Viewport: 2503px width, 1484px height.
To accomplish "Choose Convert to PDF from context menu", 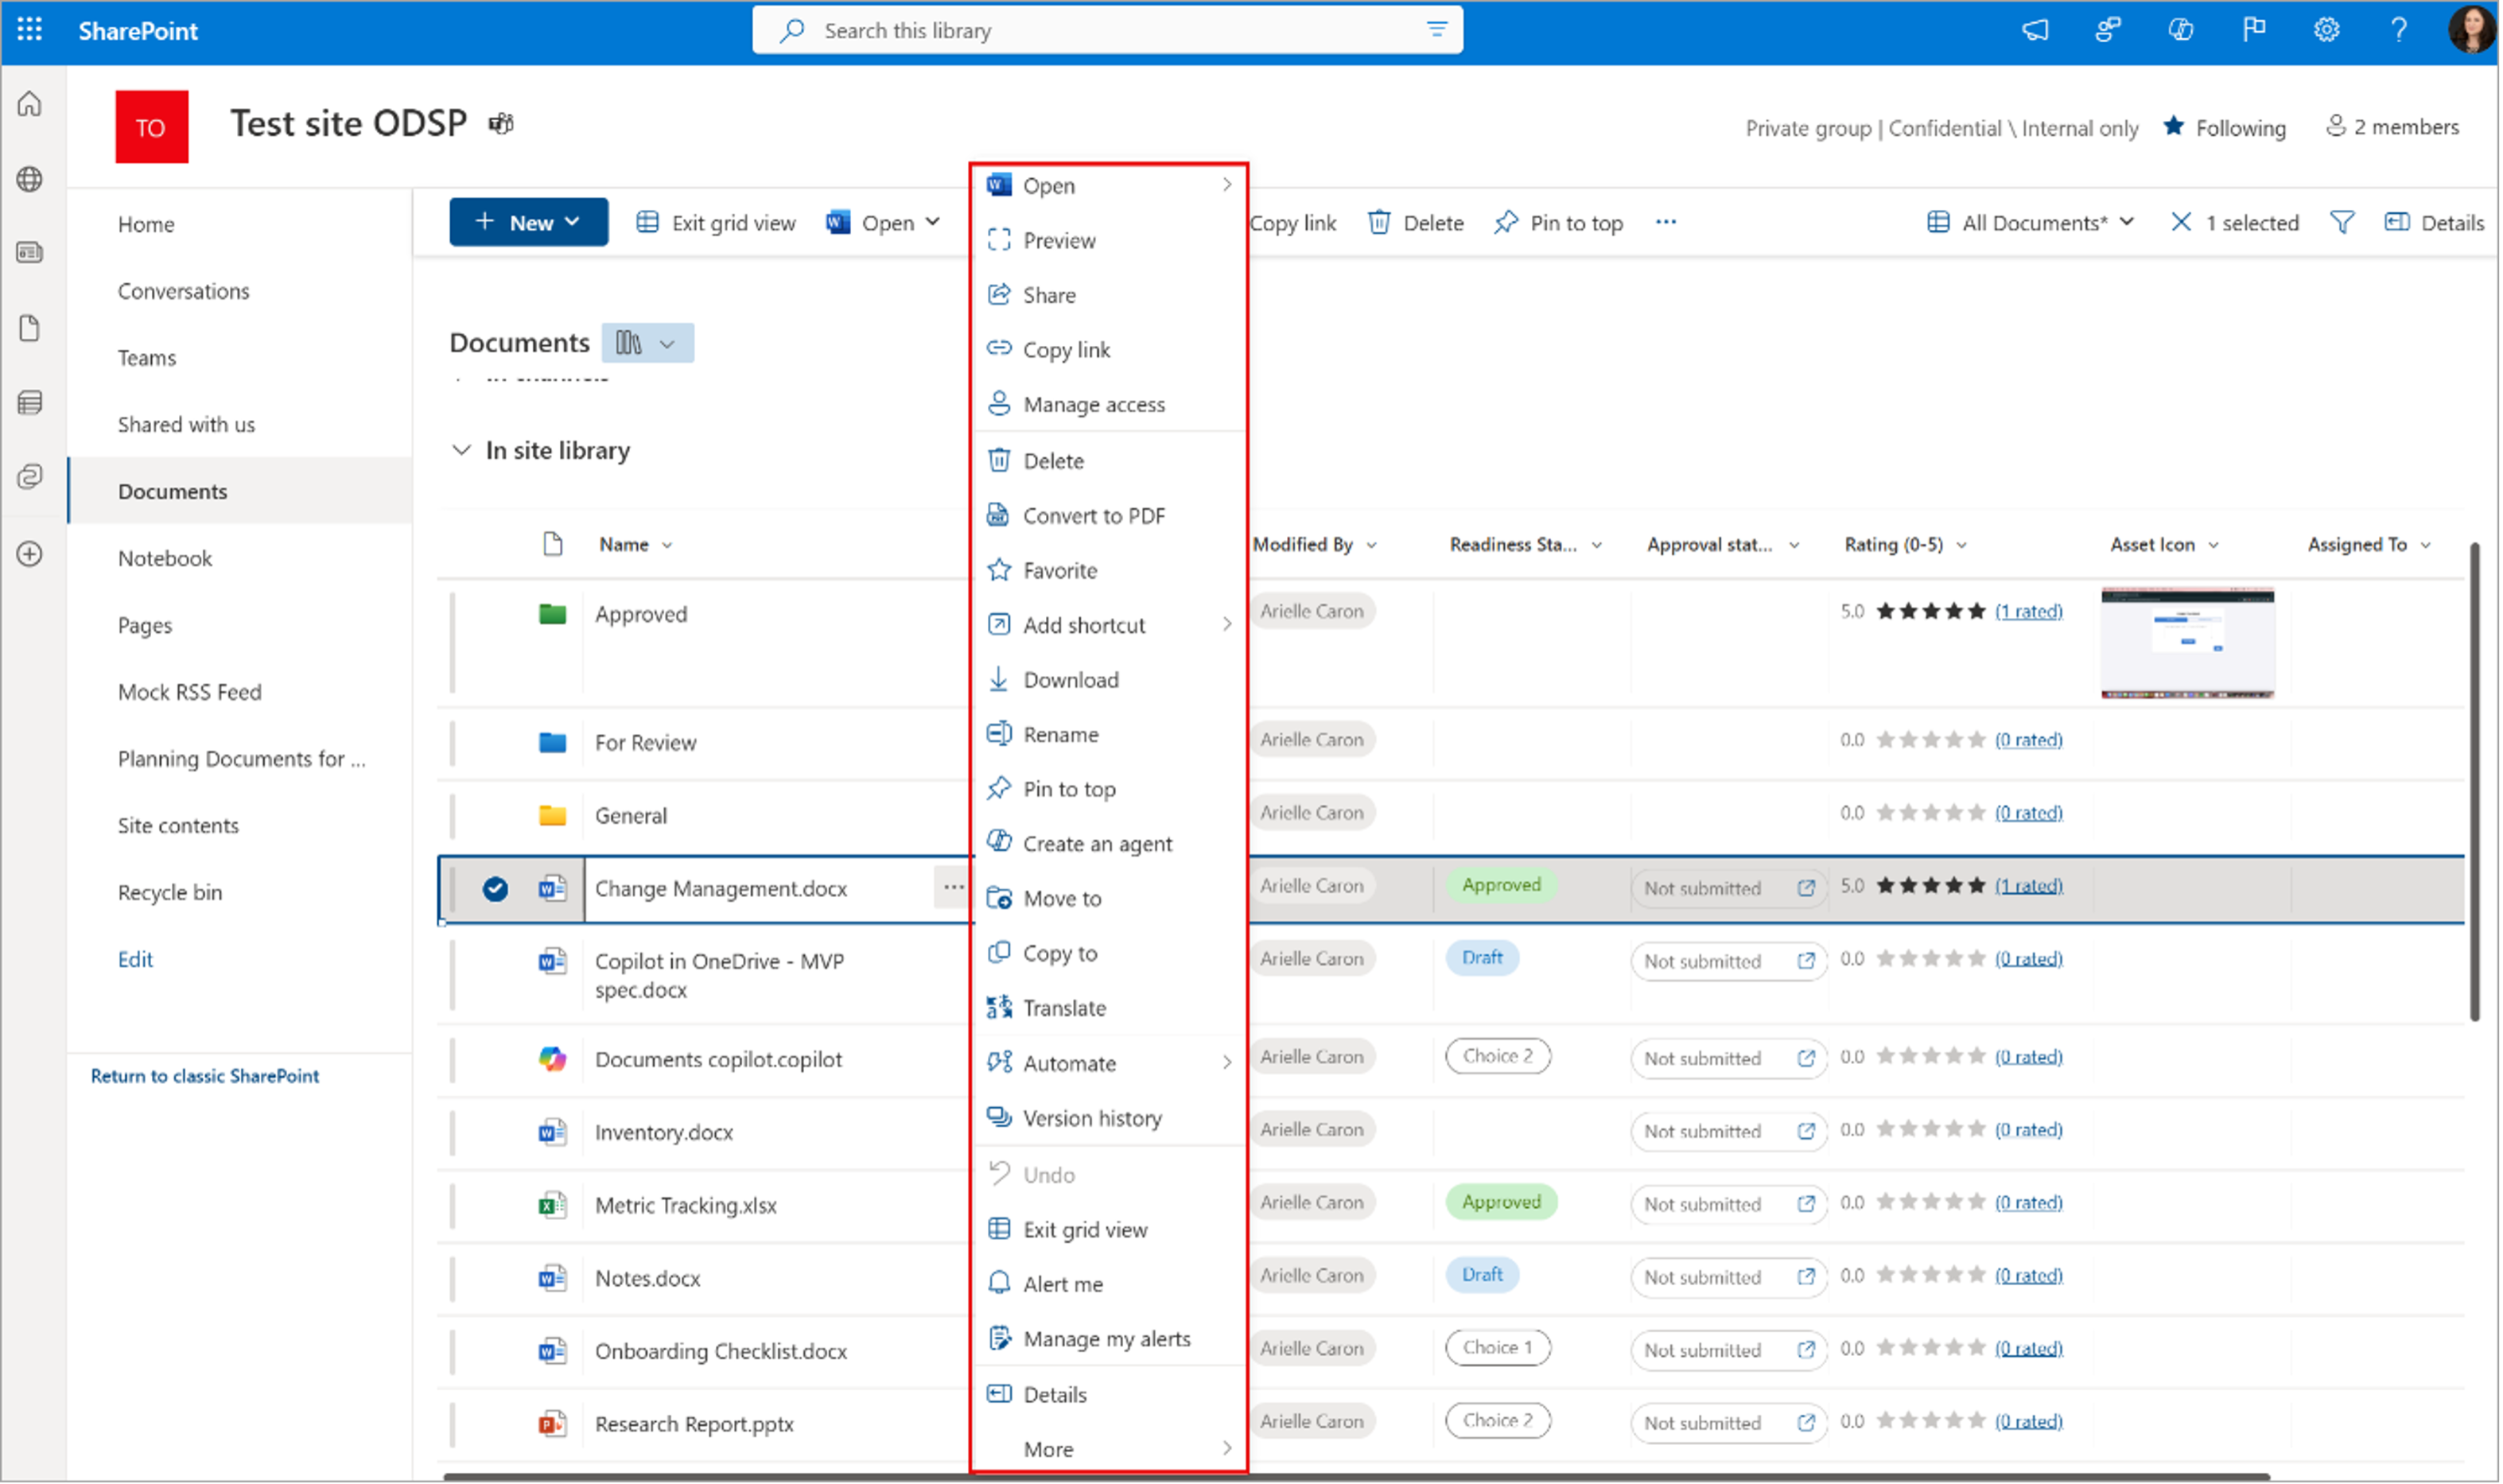I will tap(1093, 516).
